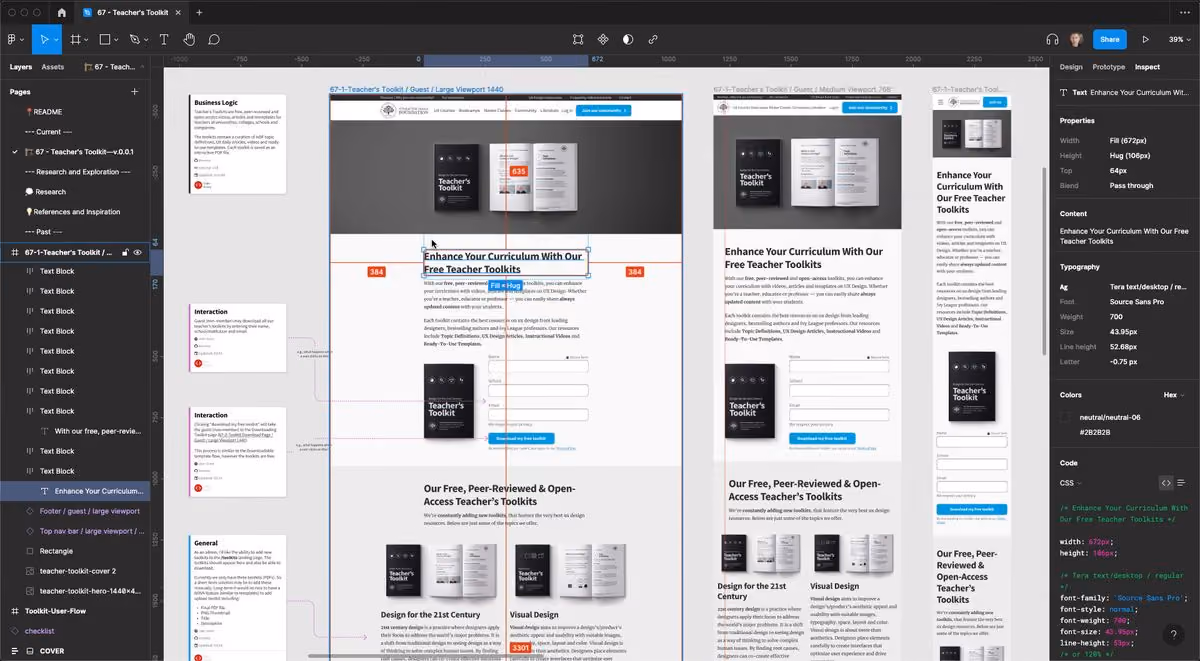Select the Pen tool
The height and width of the screenshot is (661, 1200).
134,39
